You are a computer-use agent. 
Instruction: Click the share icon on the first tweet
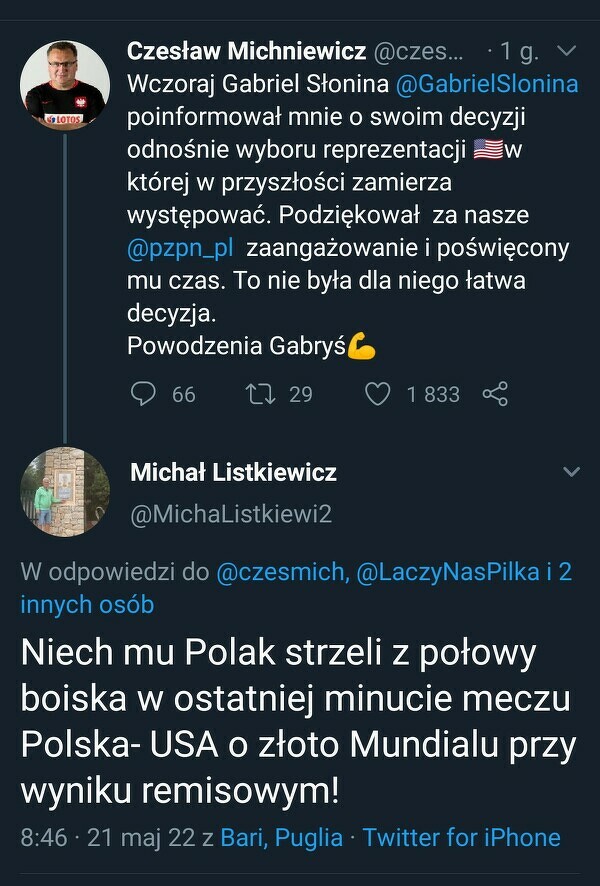pyautogui.click(x=495, y=394)
